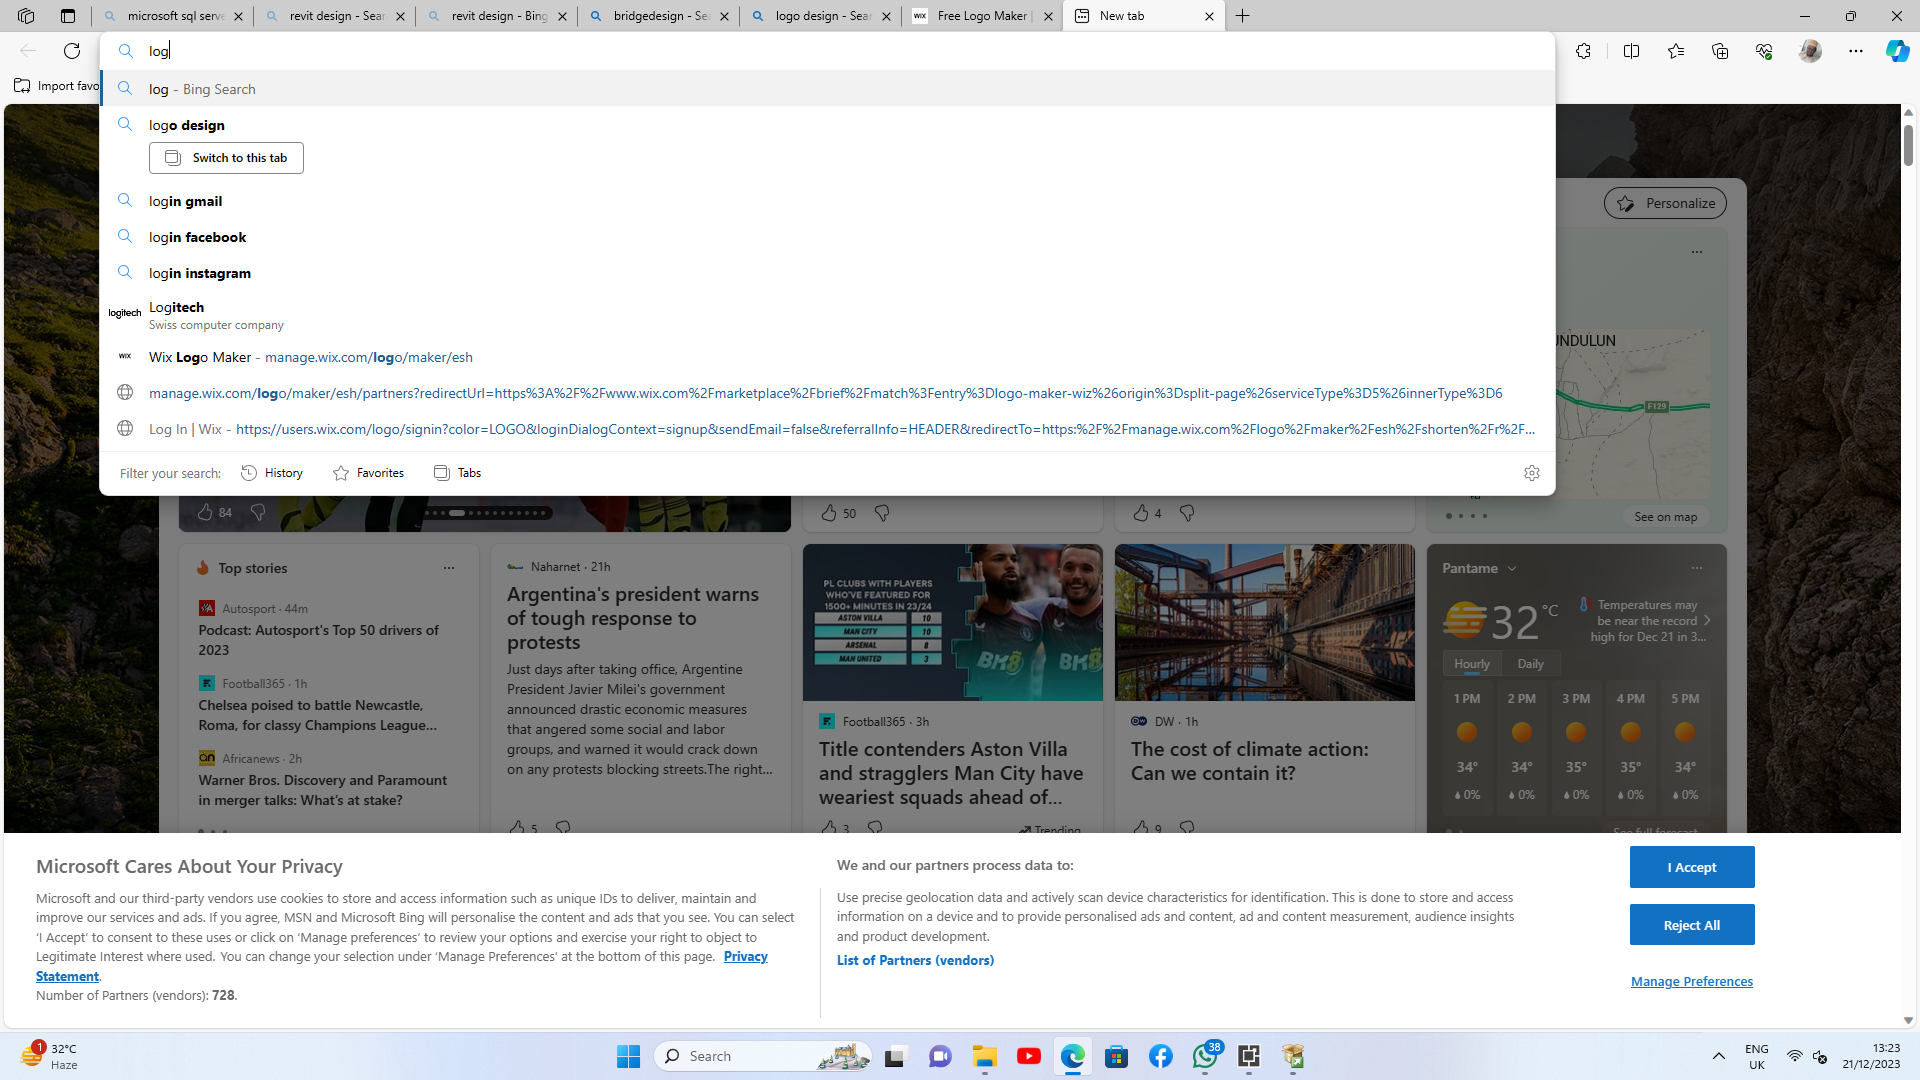Open the Split screen icon
The height and width of the screenshot is (1080, 1920).
[1631, 51]
